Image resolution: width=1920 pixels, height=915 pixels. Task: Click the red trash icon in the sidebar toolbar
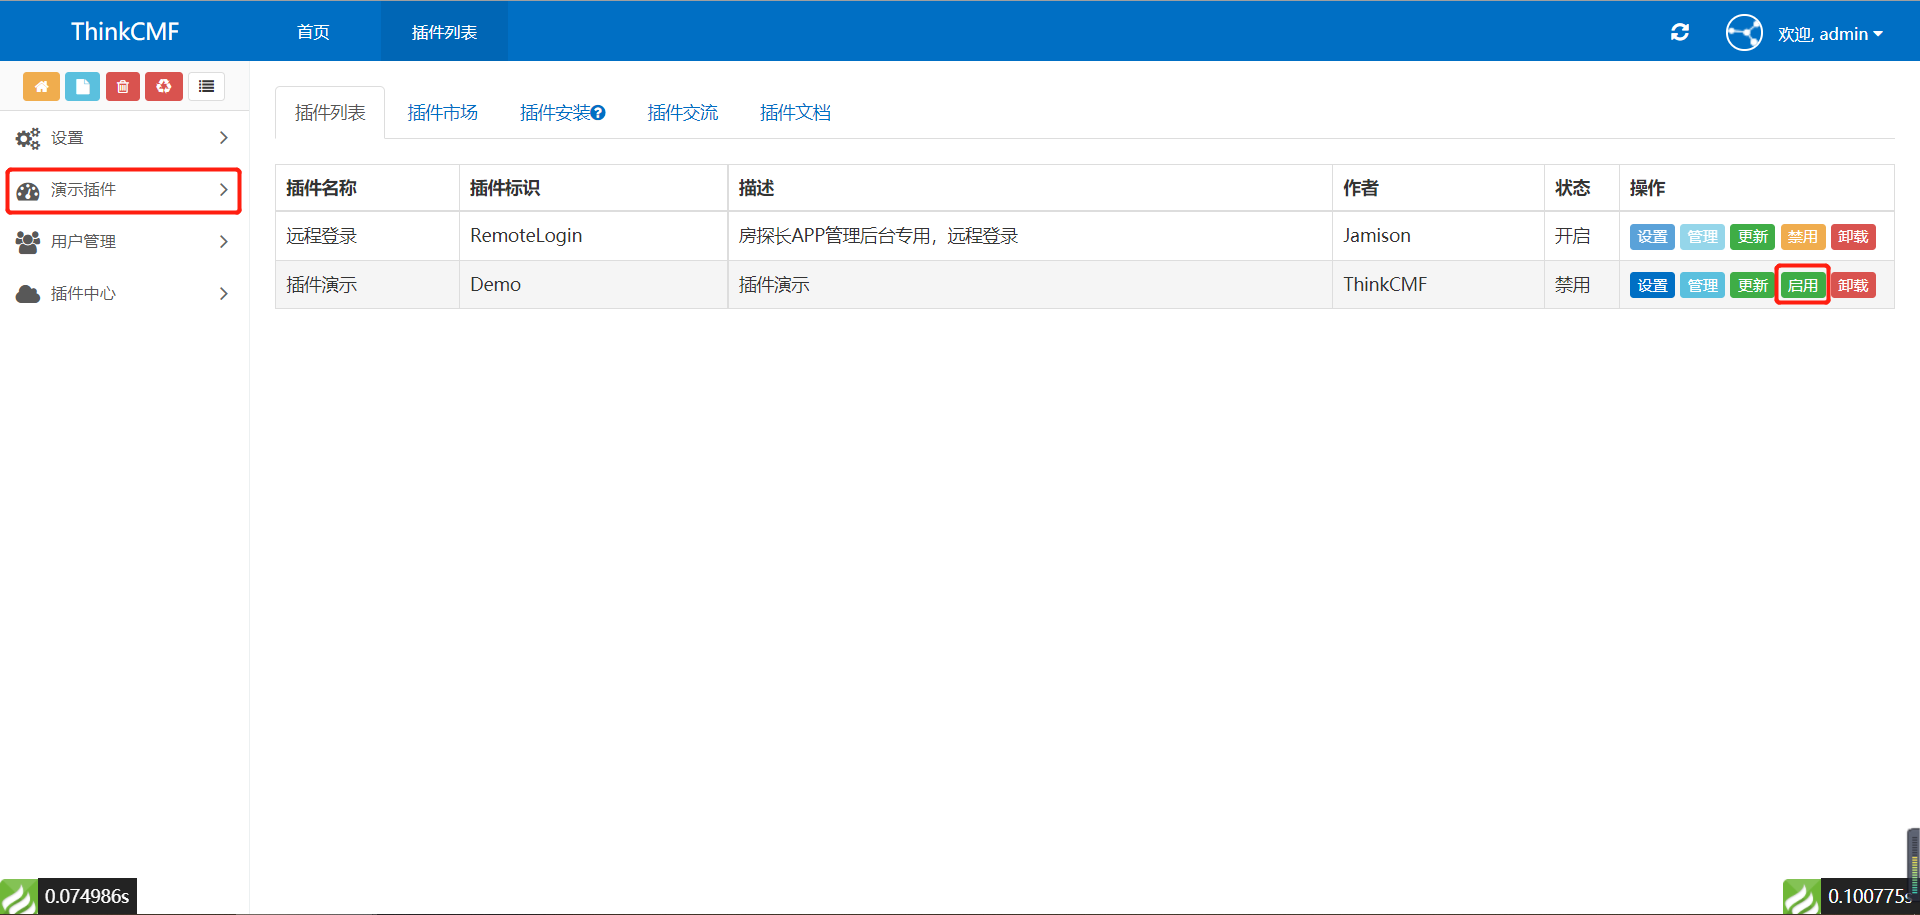(122, 86)
